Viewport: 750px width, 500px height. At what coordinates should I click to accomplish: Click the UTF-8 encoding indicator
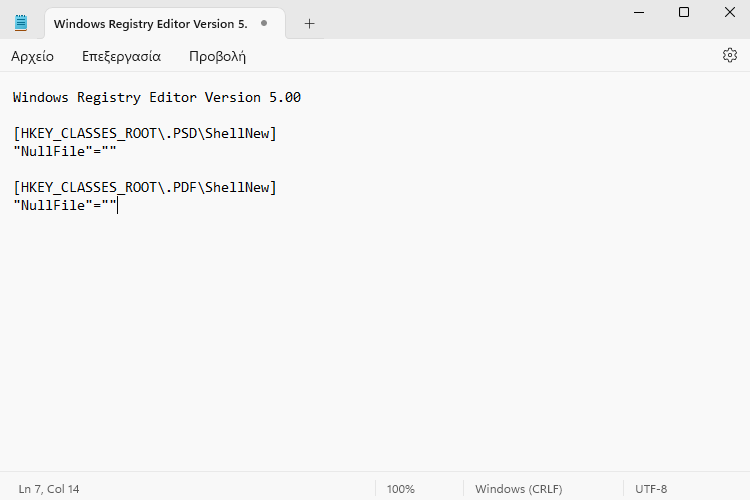tap(651, 489)
